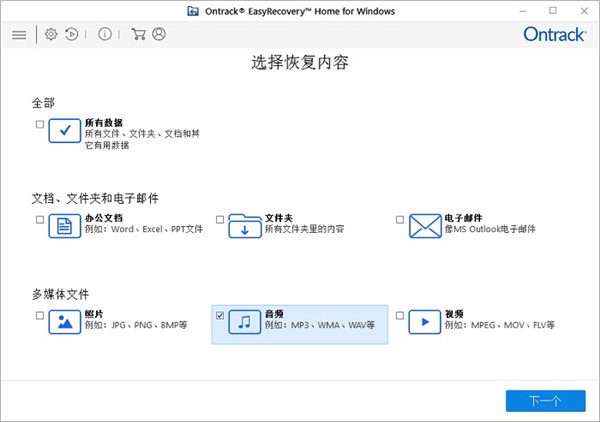Click the audio music note icon
Viewport: 600px width, 422px height.
pos(245,322)
